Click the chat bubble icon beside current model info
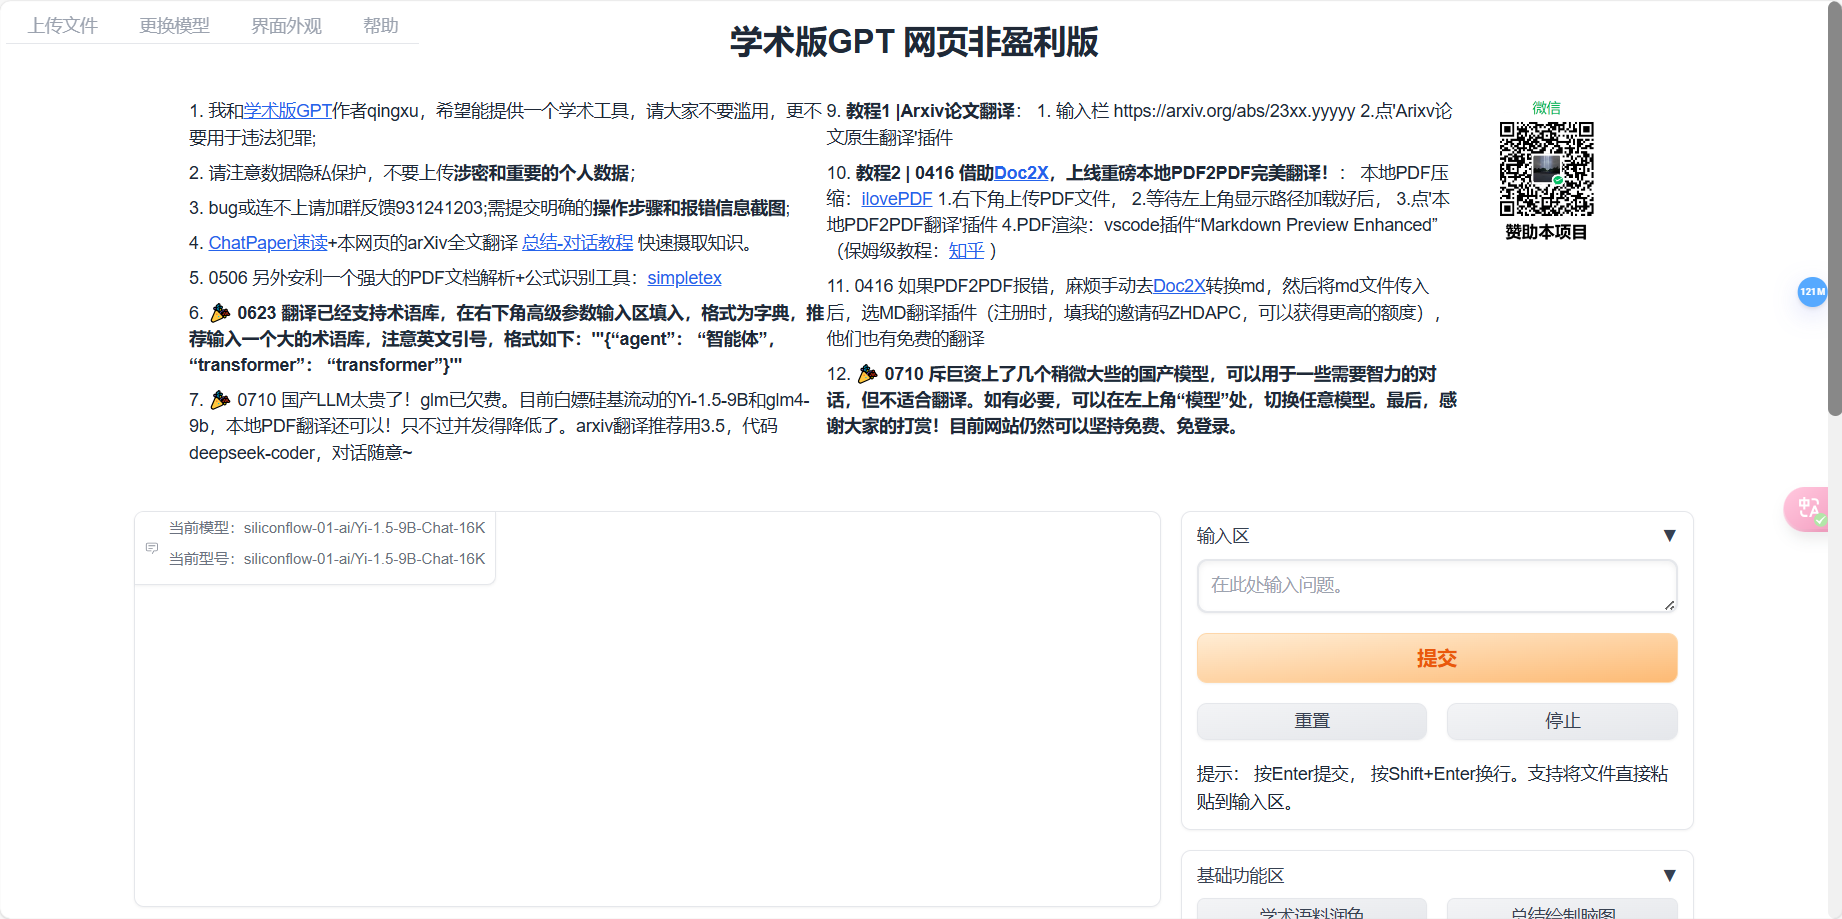Screen dimensions: 1842x919 click(151, 548)
